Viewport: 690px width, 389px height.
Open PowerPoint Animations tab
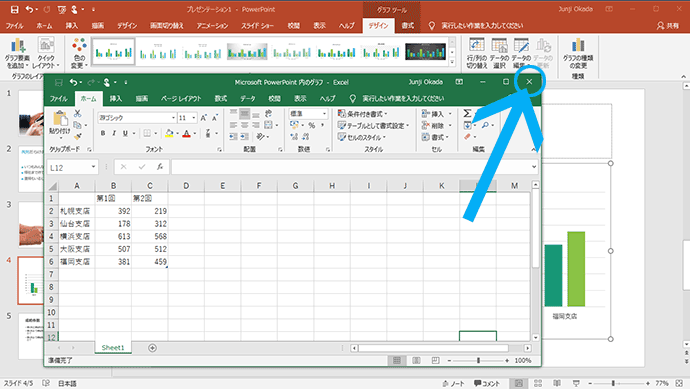[212, 26]
